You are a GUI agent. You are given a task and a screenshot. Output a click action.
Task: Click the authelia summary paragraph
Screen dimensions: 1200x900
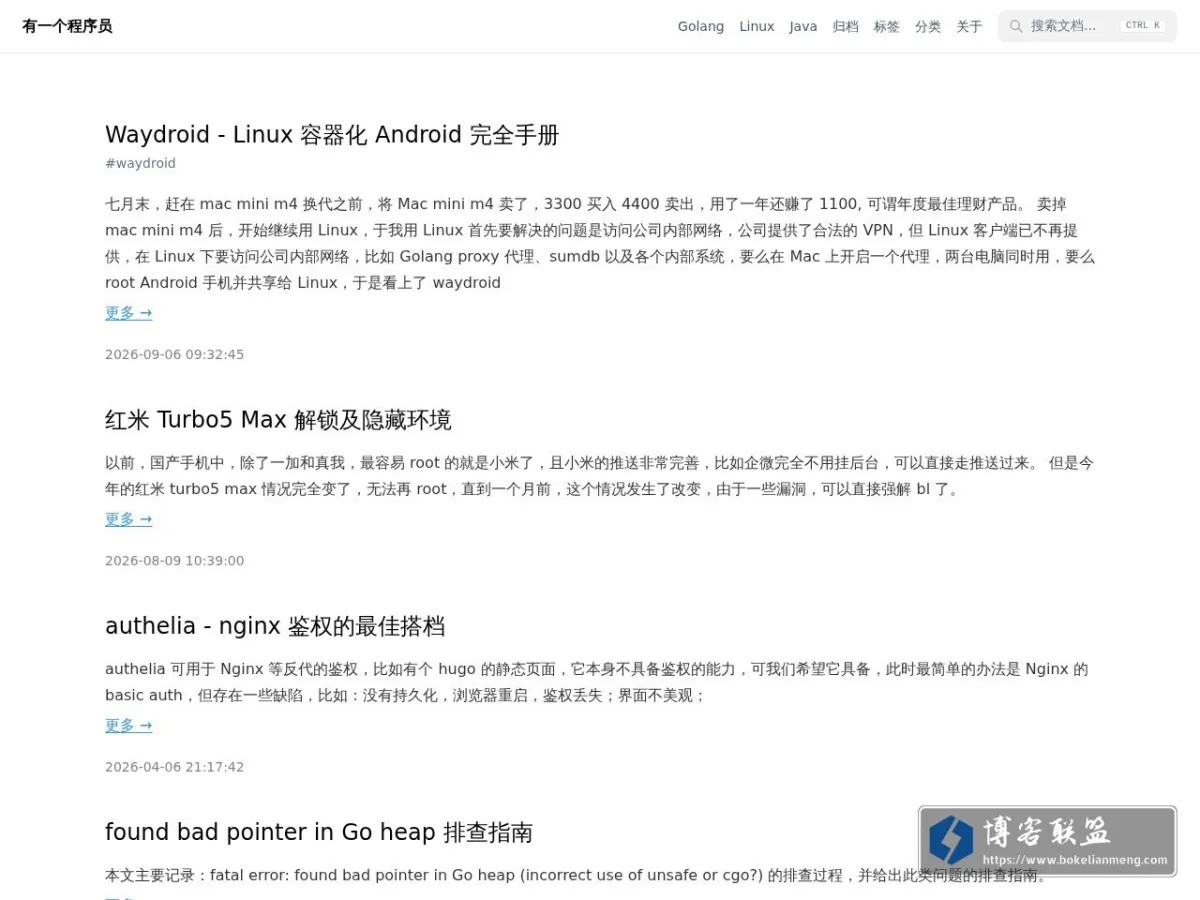tap(597, 682)
